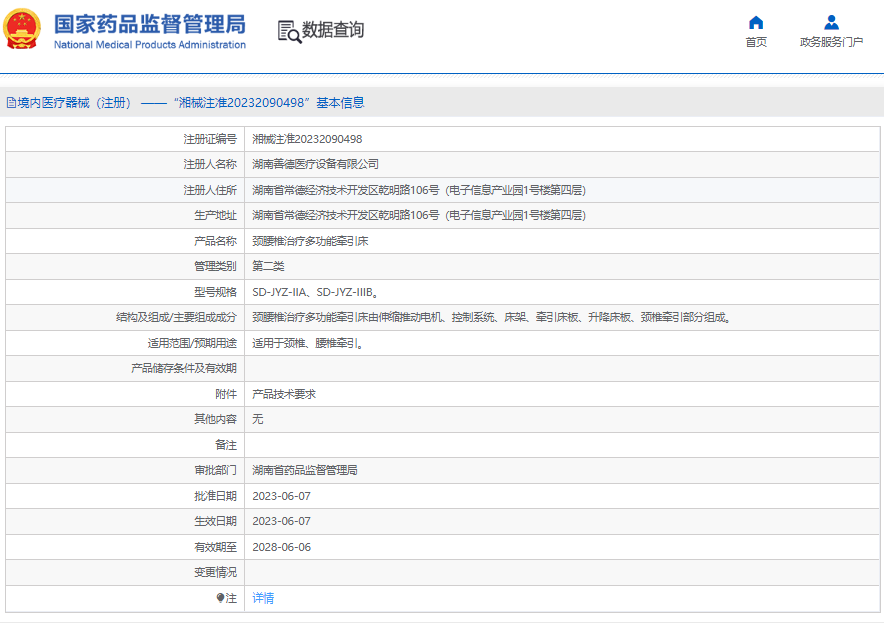Click the 产品名称 row label

tap(215, 241)
